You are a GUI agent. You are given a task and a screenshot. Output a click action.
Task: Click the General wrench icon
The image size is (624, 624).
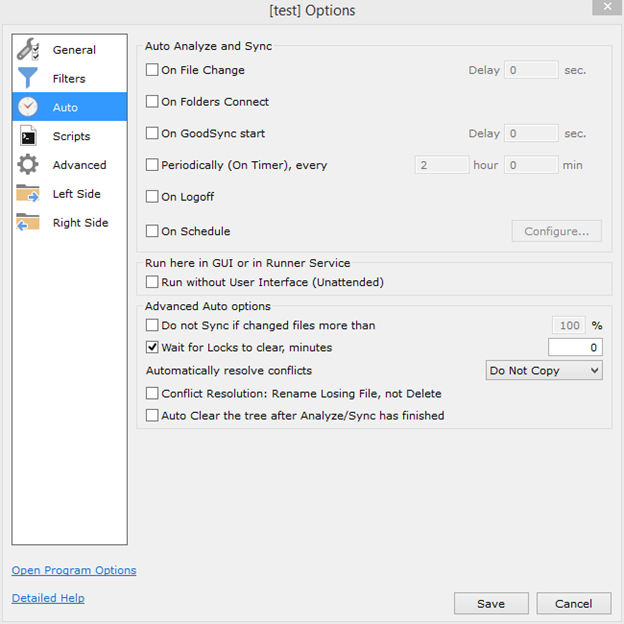click(x=28, y=49)
